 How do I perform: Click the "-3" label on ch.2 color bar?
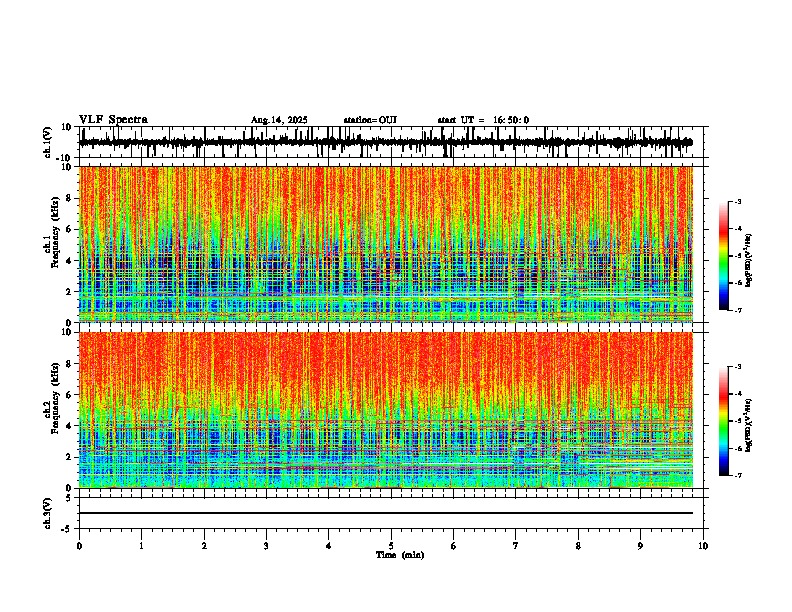point(738,367)
